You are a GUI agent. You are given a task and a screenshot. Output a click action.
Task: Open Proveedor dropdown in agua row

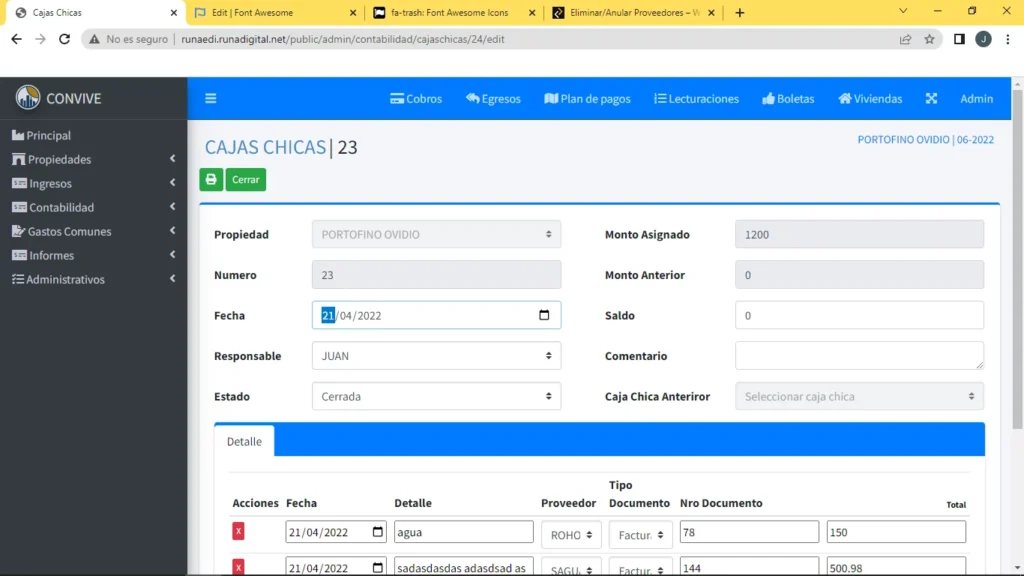coord(571,535)
